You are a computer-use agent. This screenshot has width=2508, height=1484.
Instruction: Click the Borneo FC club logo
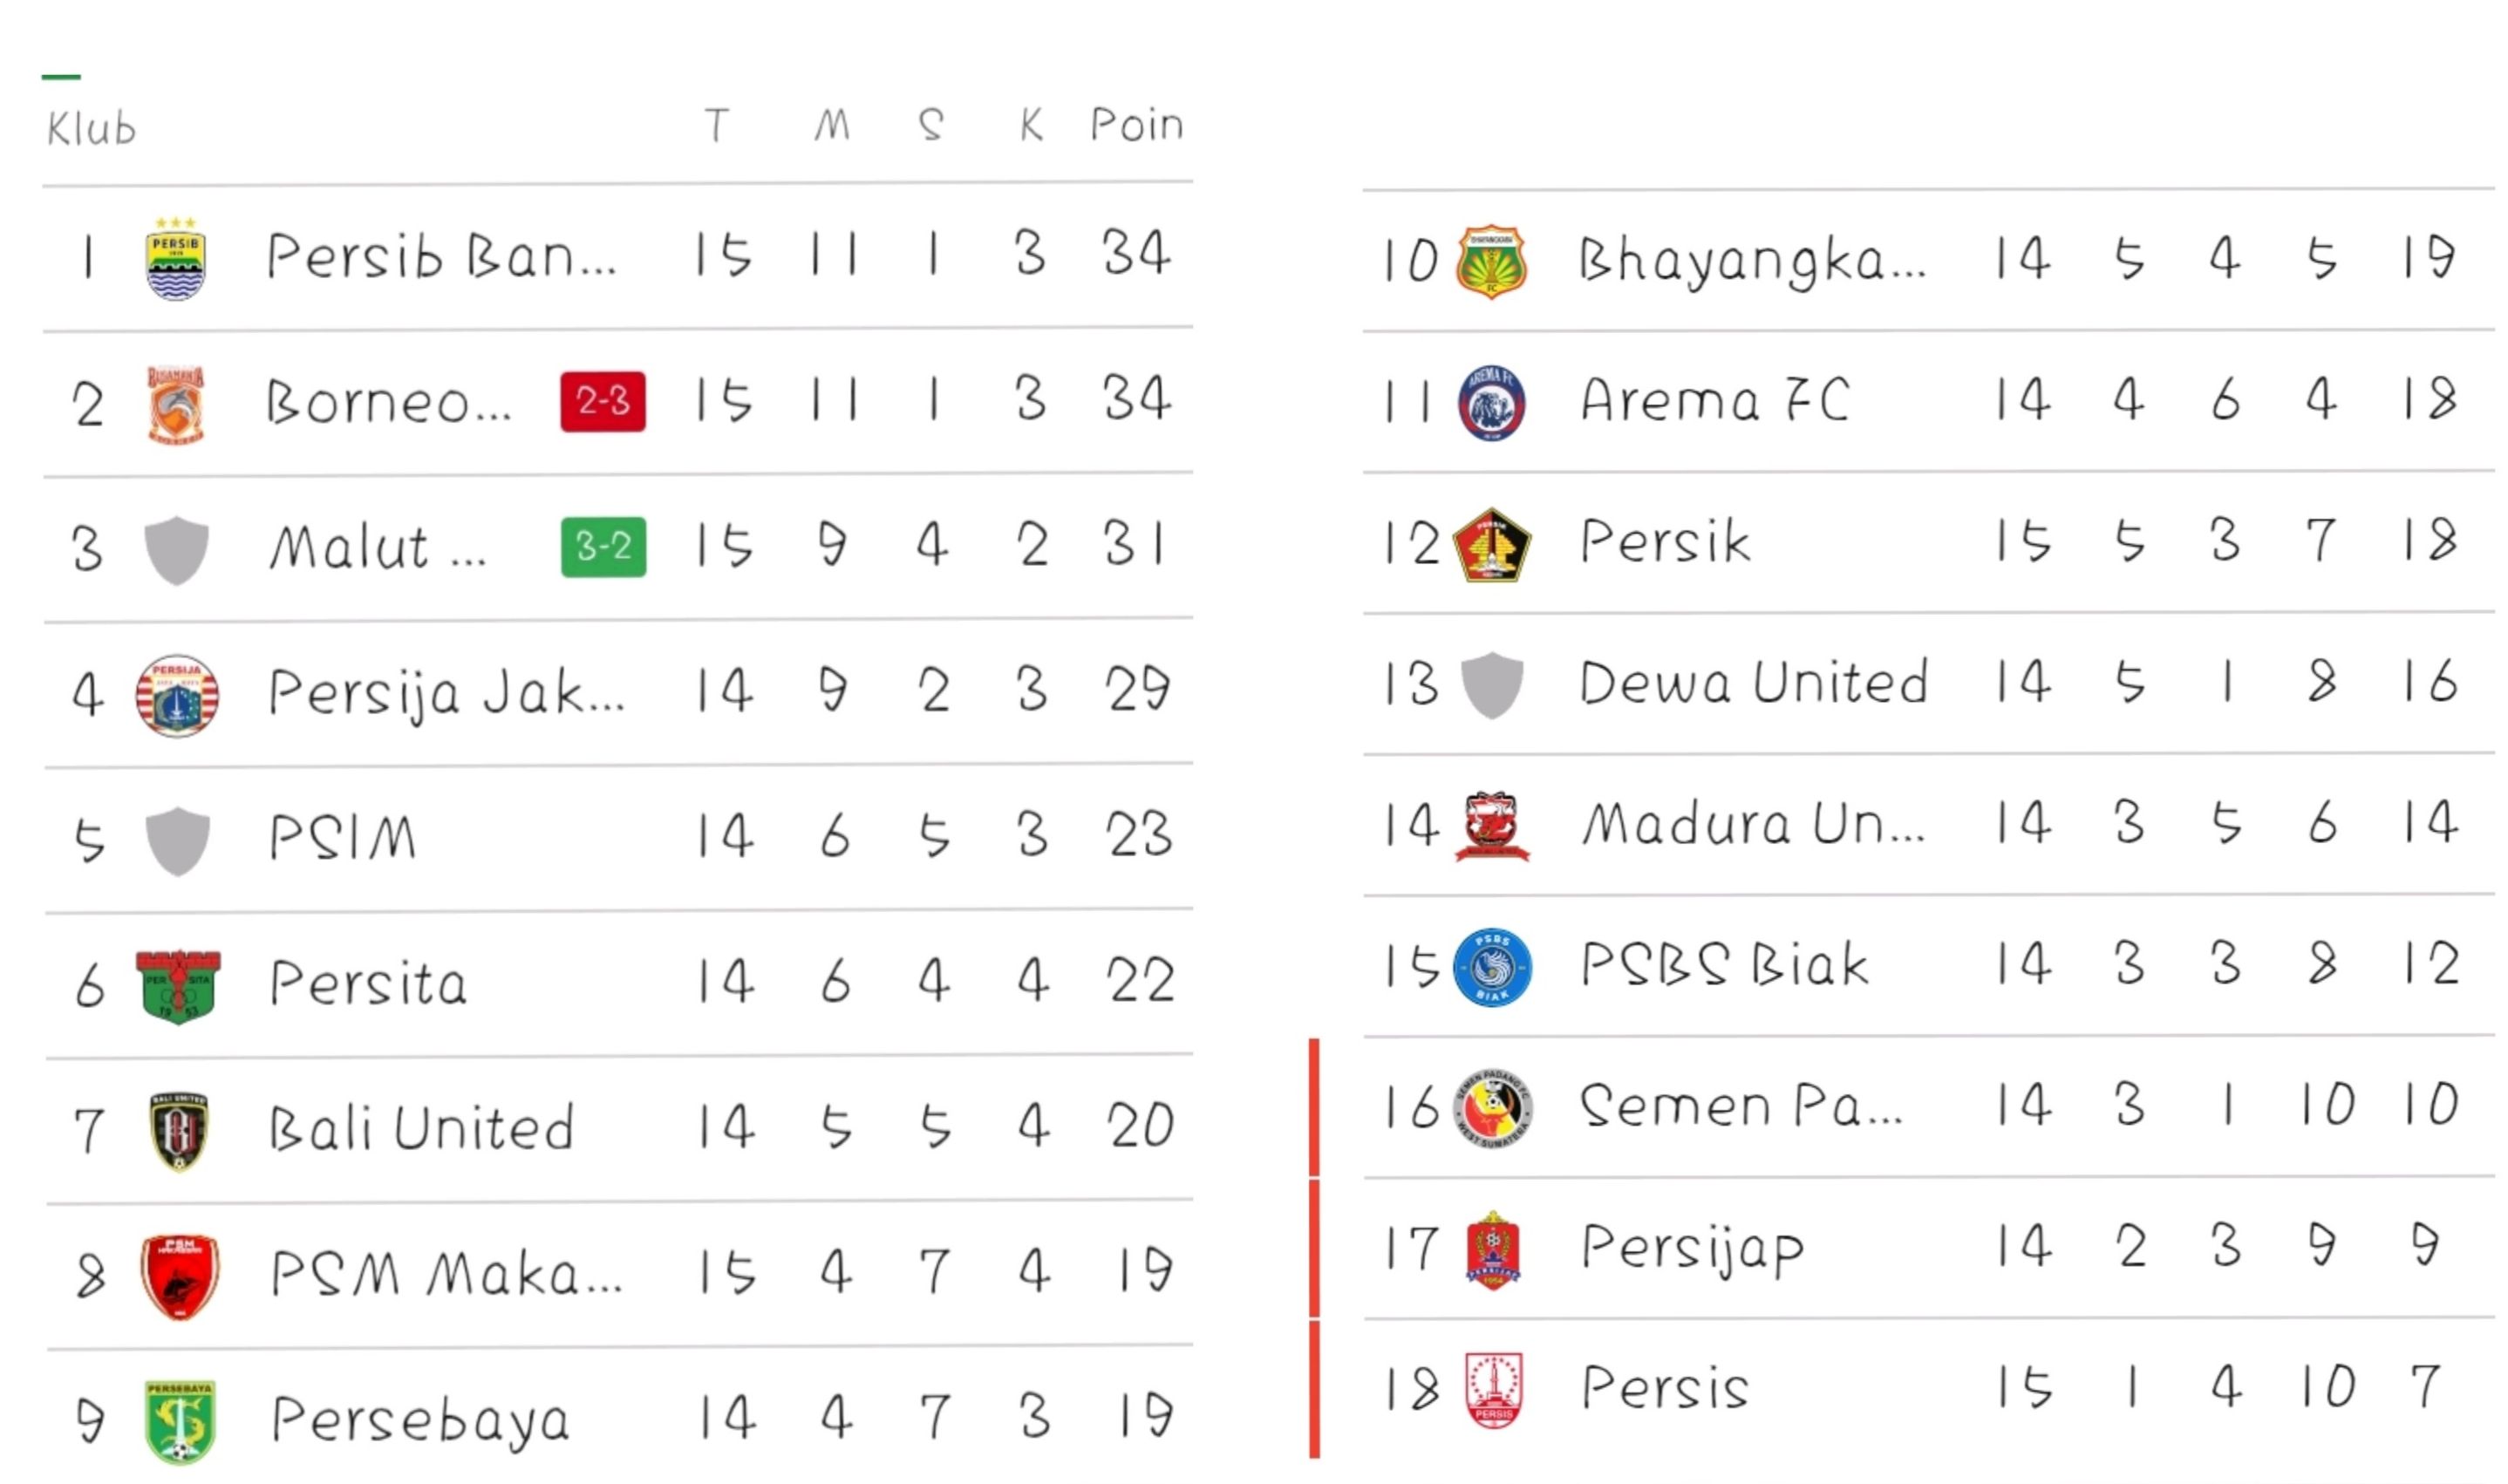[x=176, y=405]
